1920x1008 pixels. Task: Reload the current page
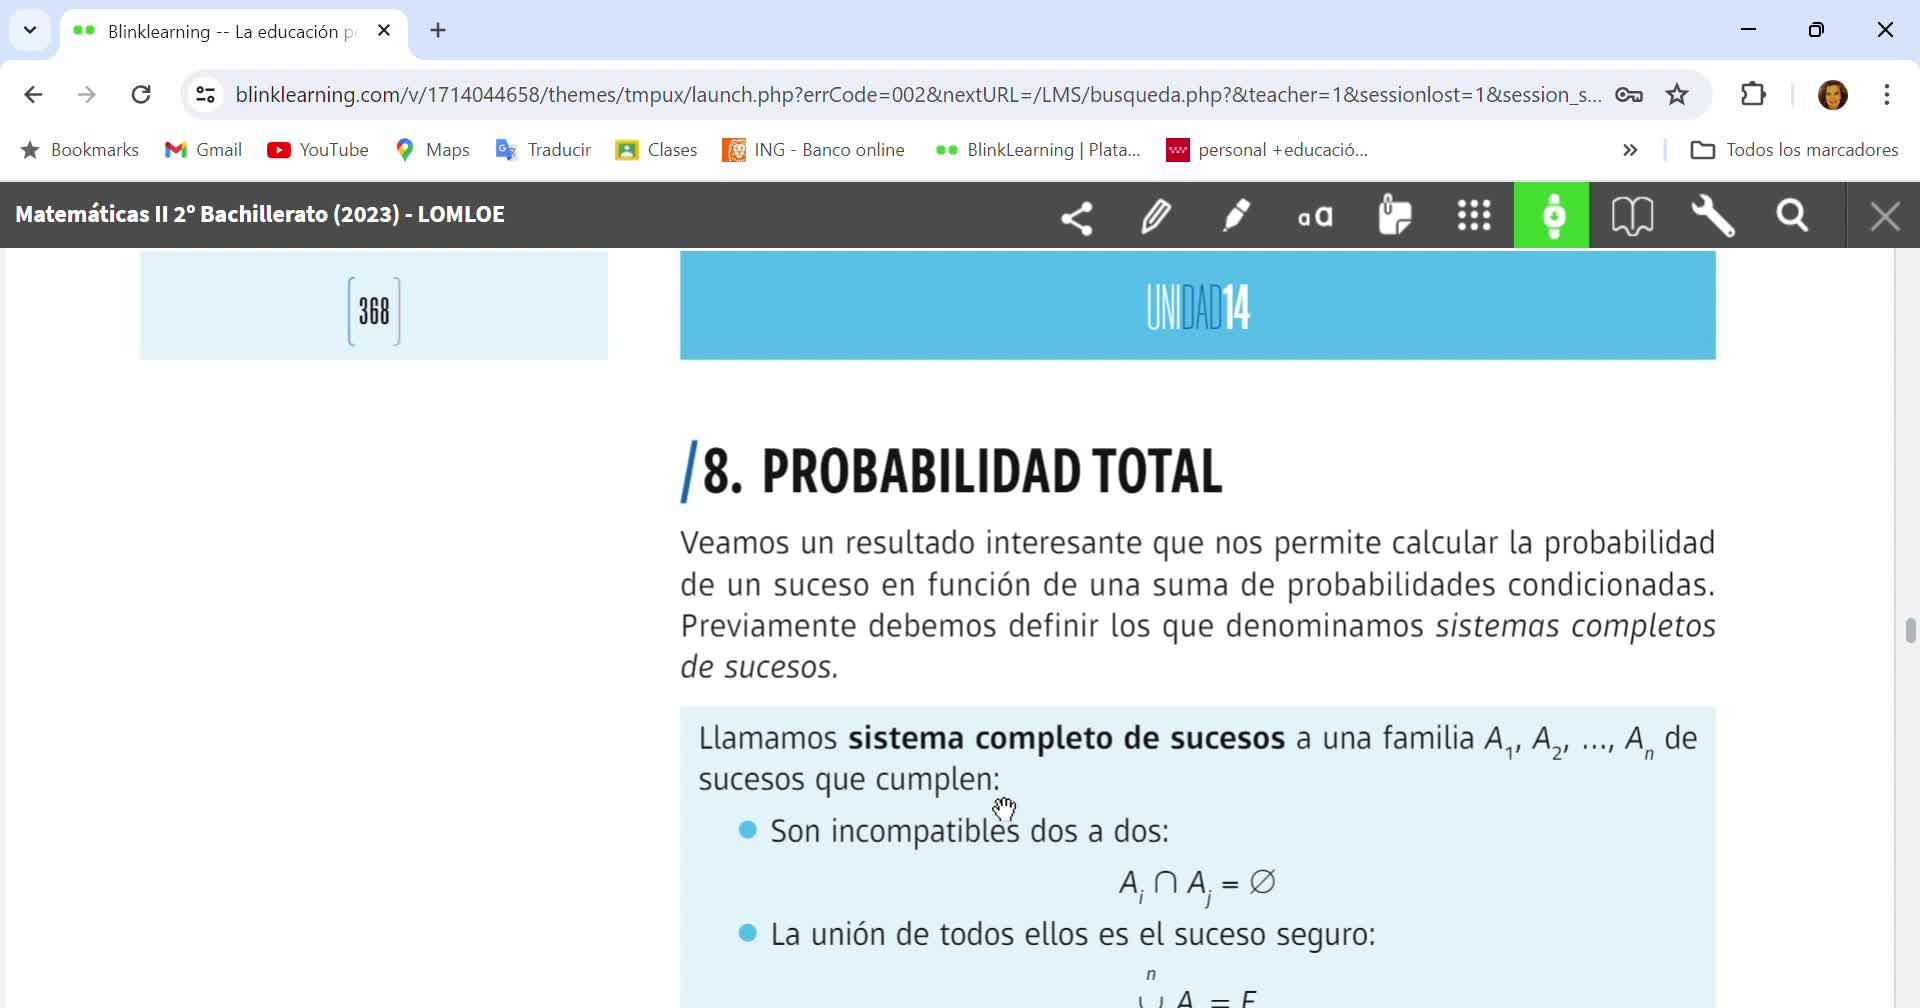(x=141, y=95)
